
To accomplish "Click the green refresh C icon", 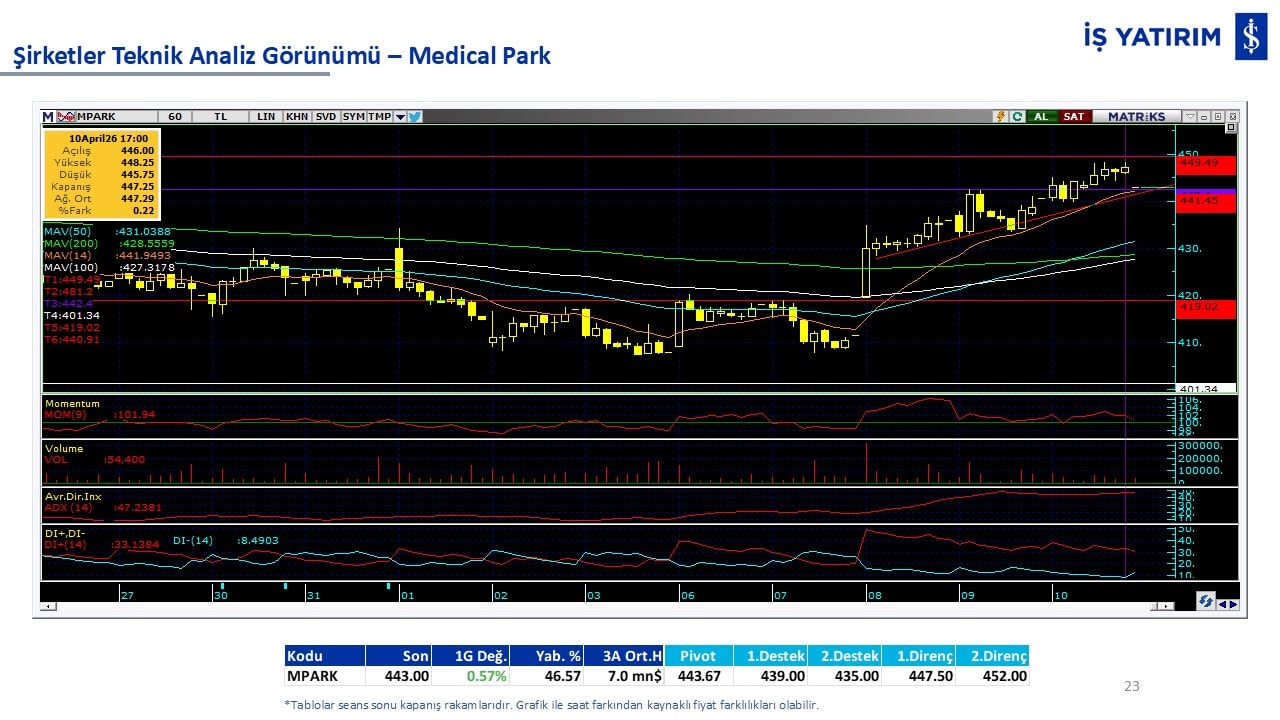I will point(1017,117).
